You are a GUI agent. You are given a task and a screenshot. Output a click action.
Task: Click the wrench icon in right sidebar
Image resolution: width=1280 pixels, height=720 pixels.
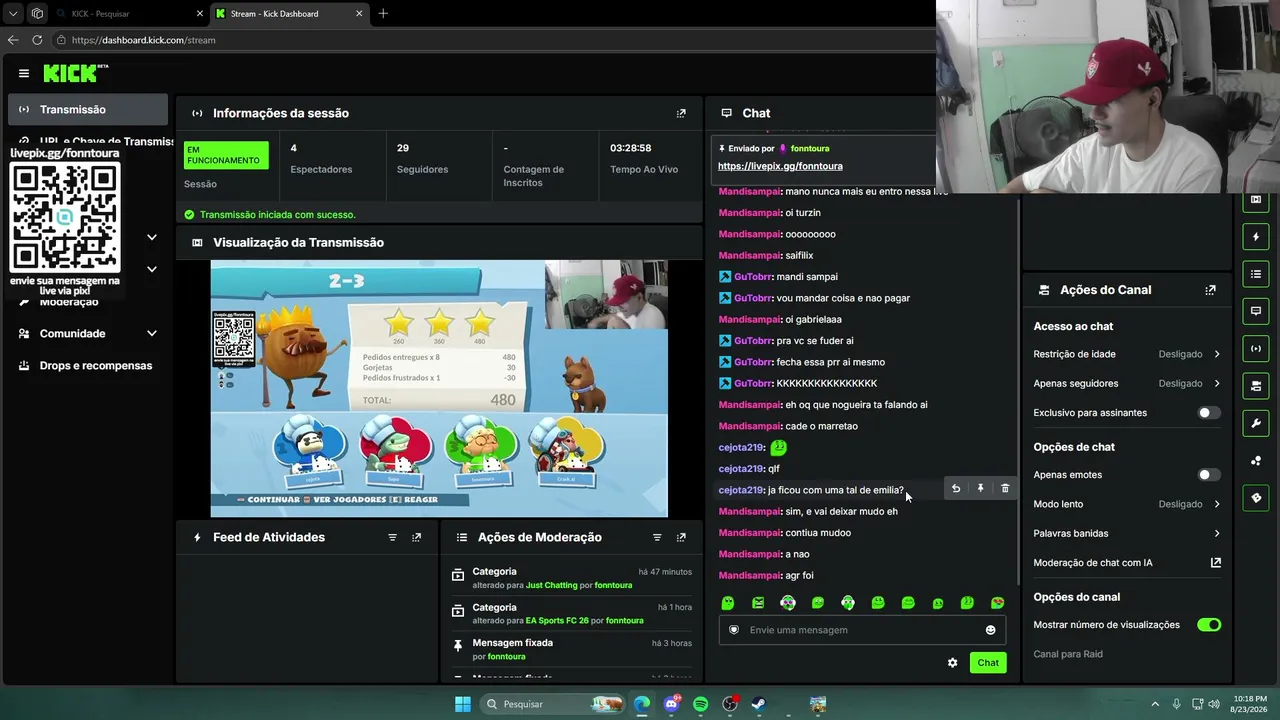[1256, 423]
